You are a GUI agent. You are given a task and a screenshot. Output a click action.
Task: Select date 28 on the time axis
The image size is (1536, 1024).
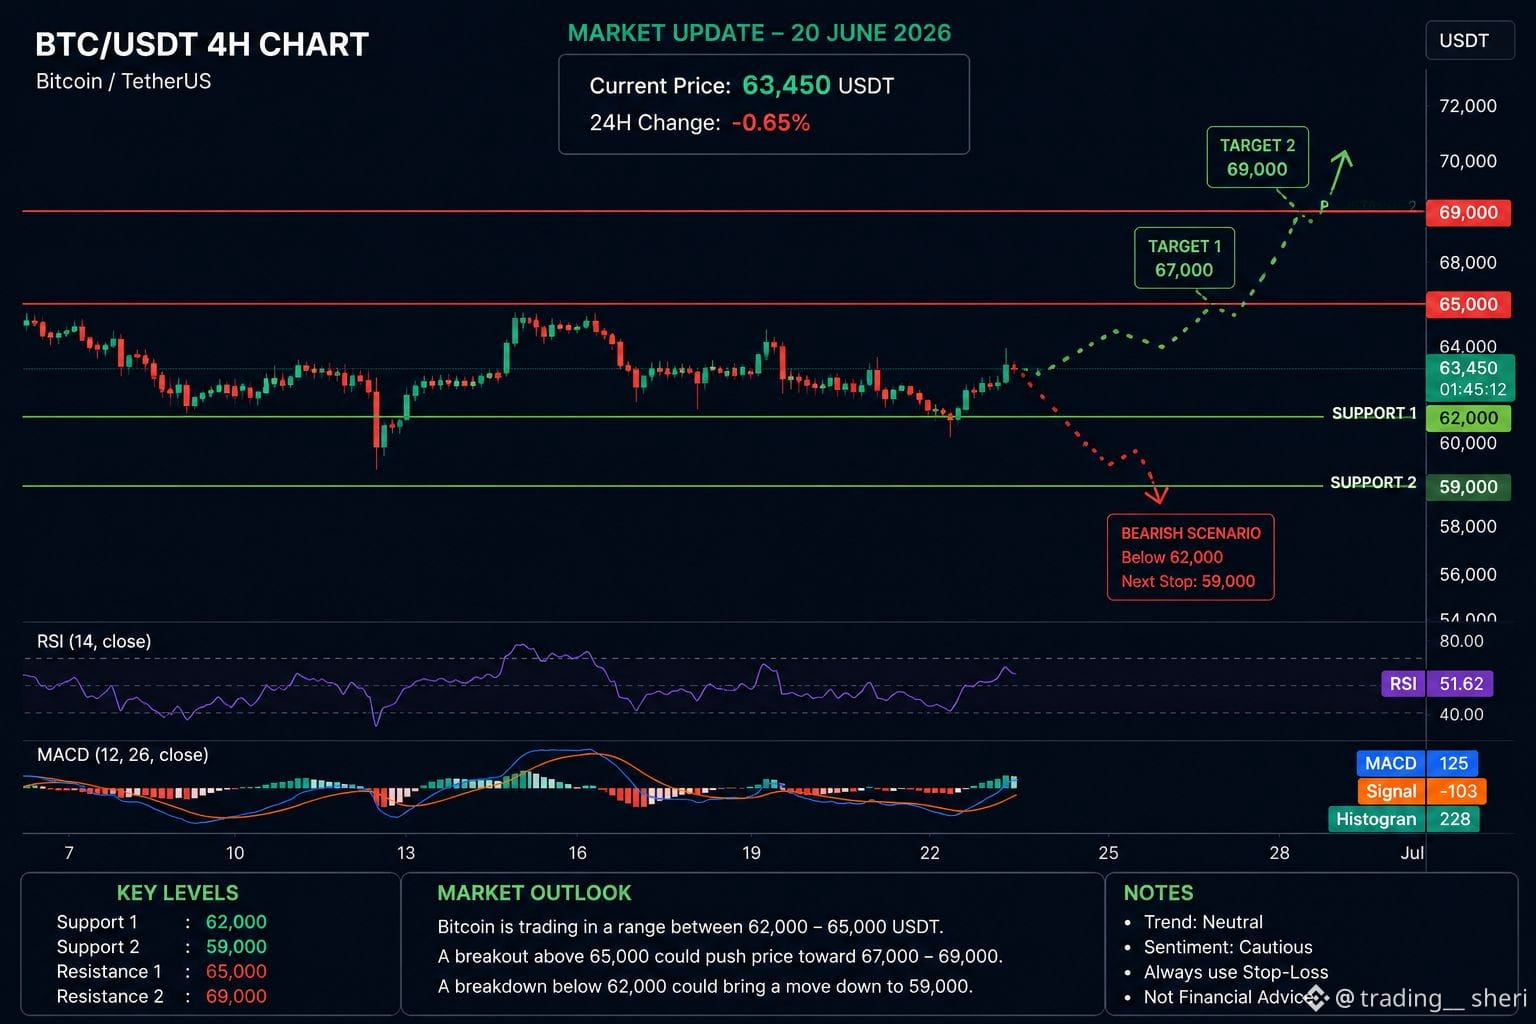(x=1279, y=853)
